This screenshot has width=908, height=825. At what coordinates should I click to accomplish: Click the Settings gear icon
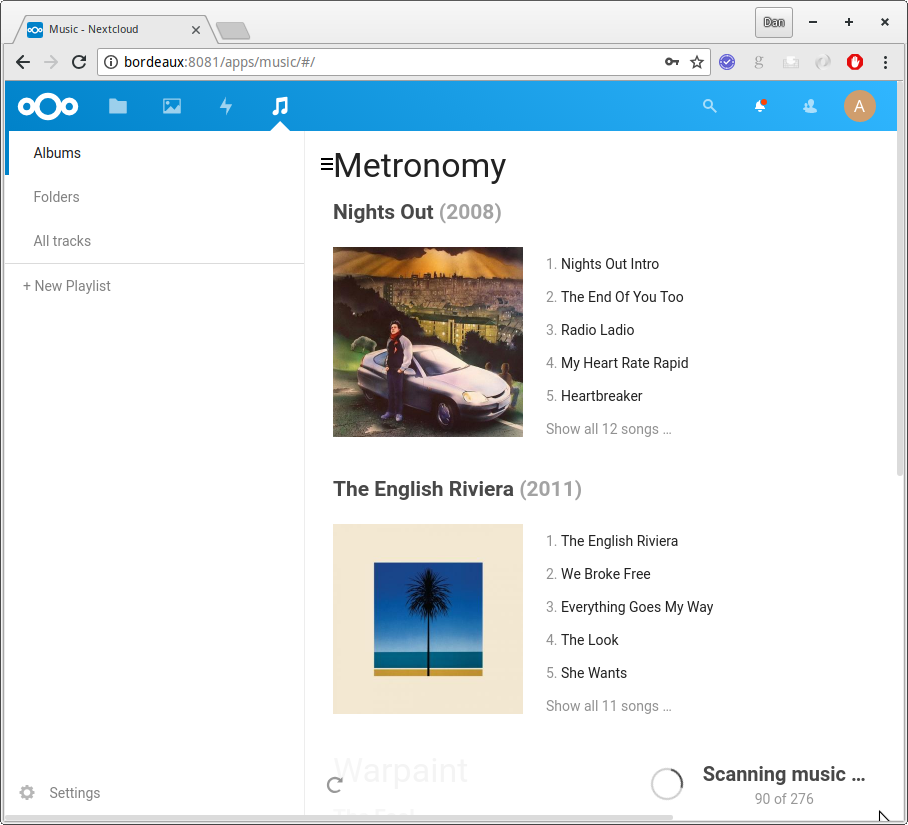coord(27,793)
